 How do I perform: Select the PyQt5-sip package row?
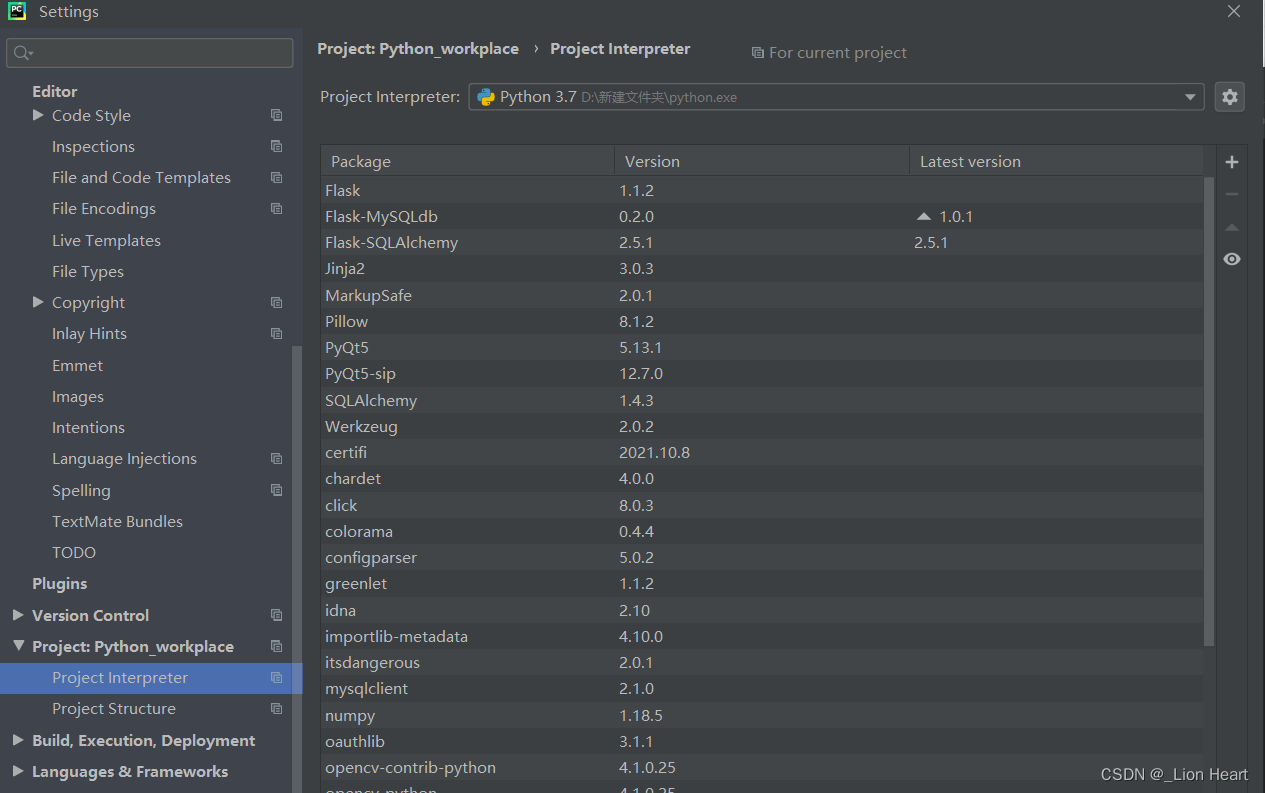click(x=762, y=373)
